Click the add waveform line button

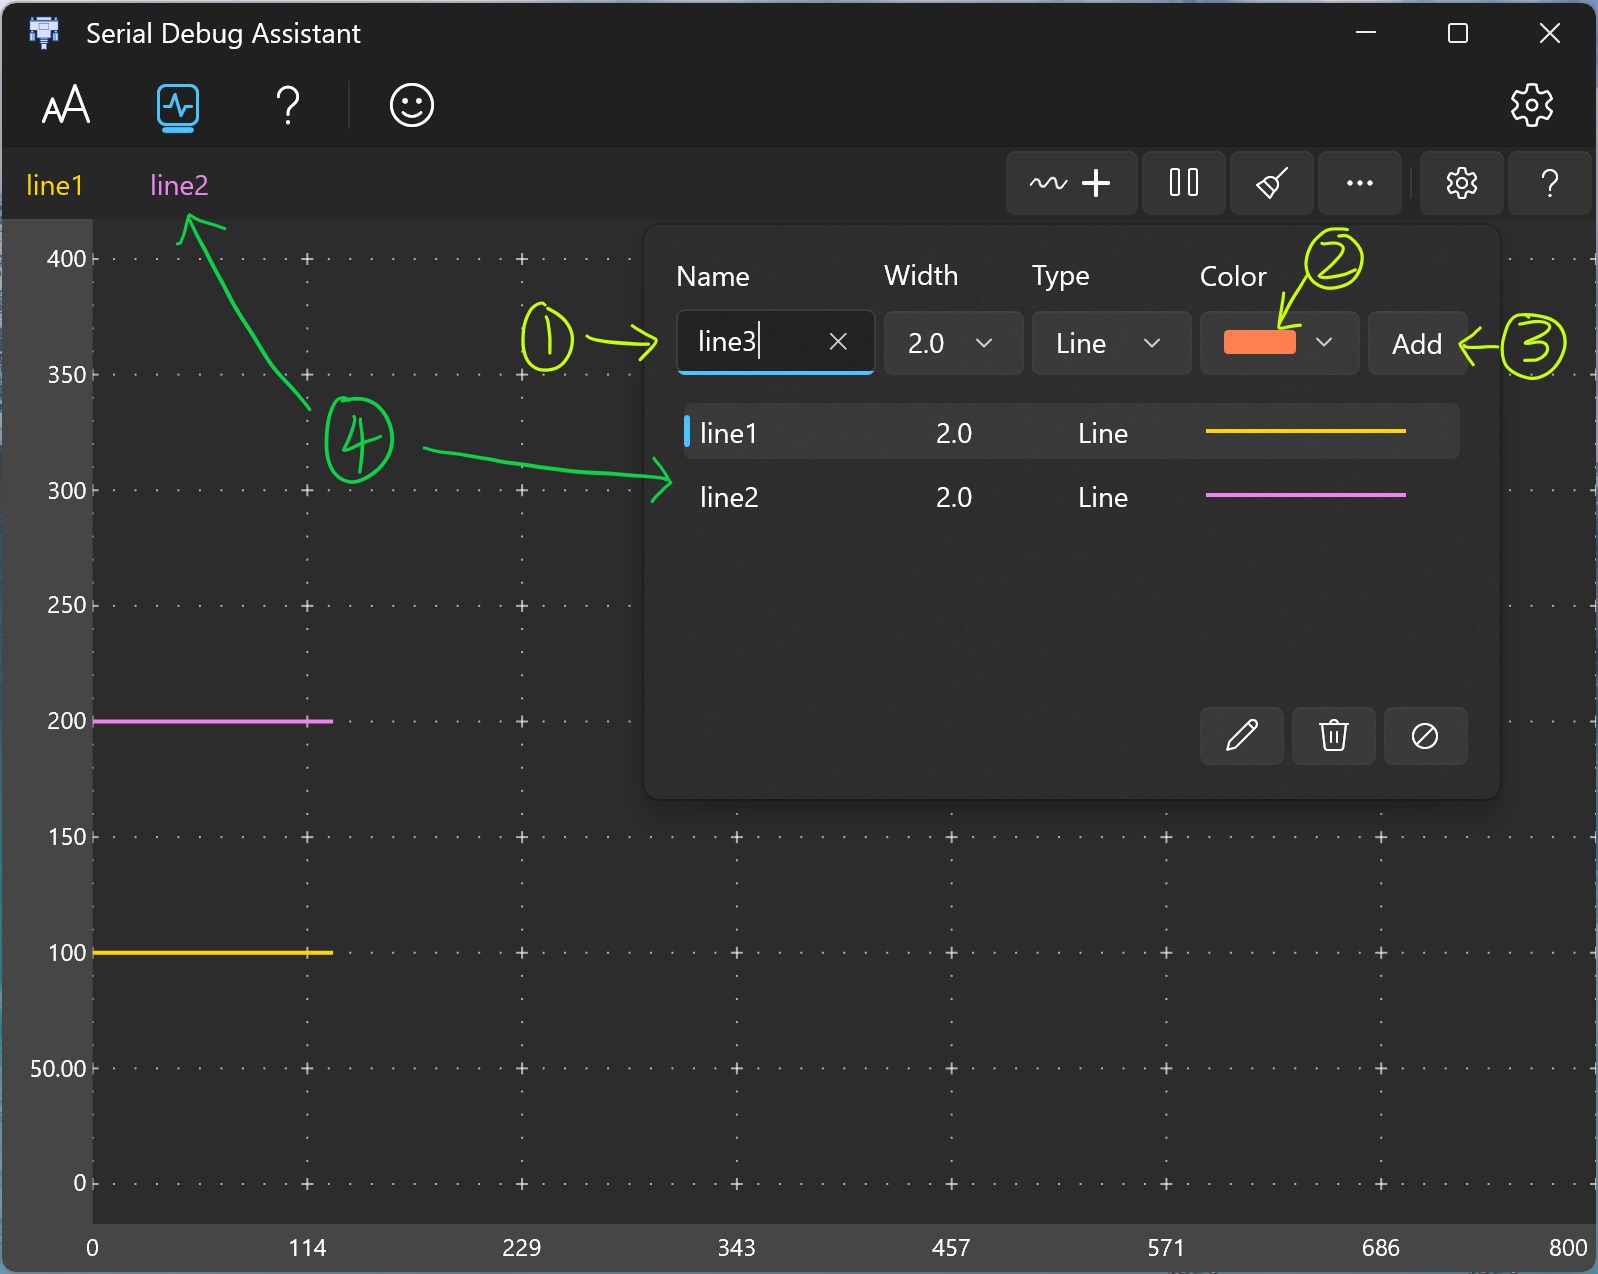(1071, 183)
